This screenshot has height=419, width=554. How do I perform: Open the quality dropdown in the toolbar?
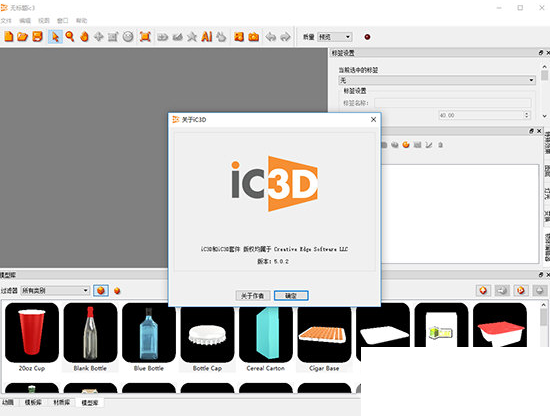click(334, 37)
